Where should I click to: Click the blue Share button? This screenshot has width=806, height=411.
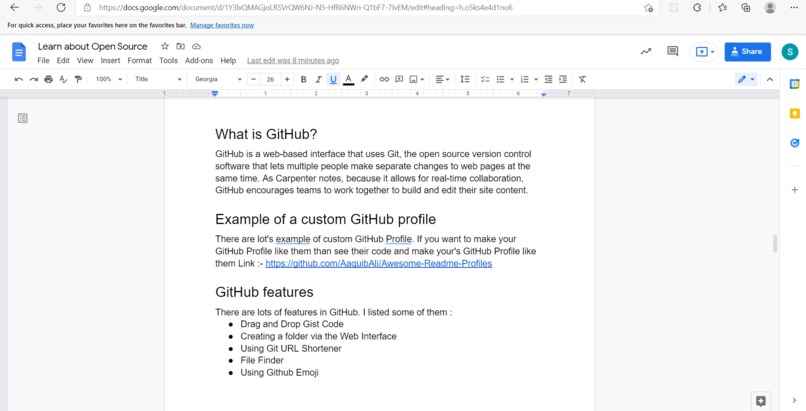coord(747,51)
